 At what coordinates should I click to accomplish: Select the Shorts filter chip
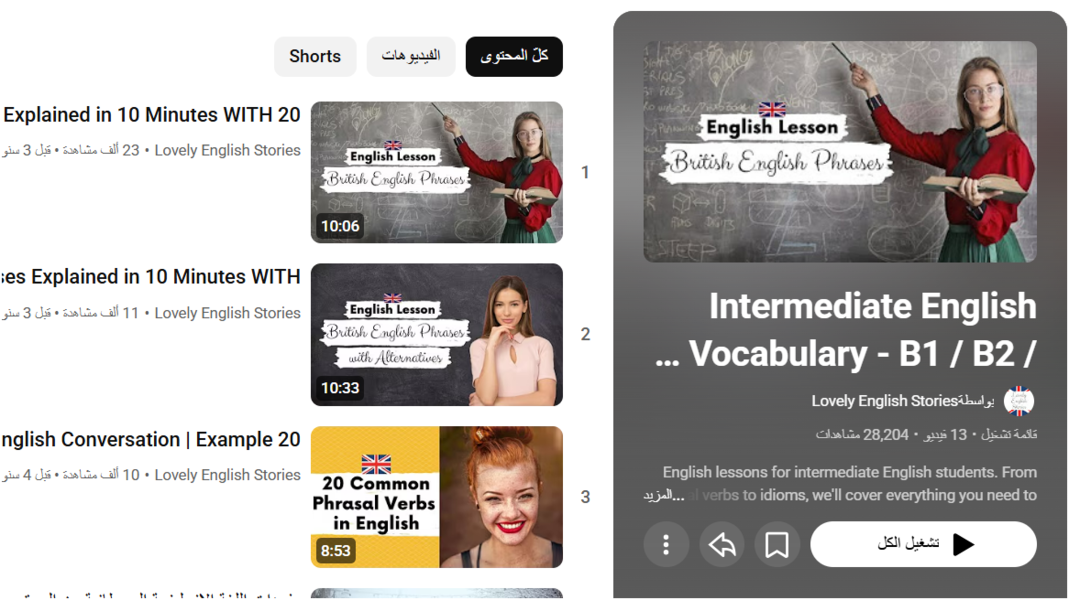tap(315, 57)
